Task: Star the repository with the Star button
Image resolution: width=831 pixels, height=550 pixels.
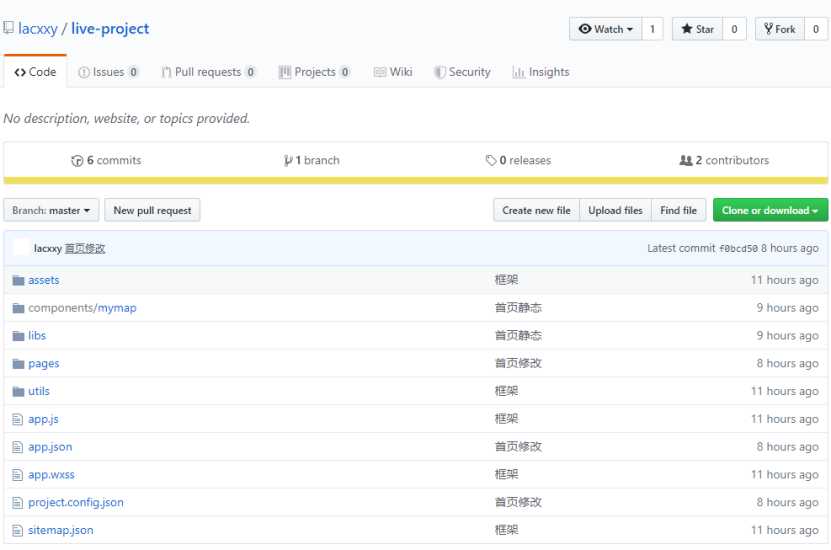Action: point(697,29)
